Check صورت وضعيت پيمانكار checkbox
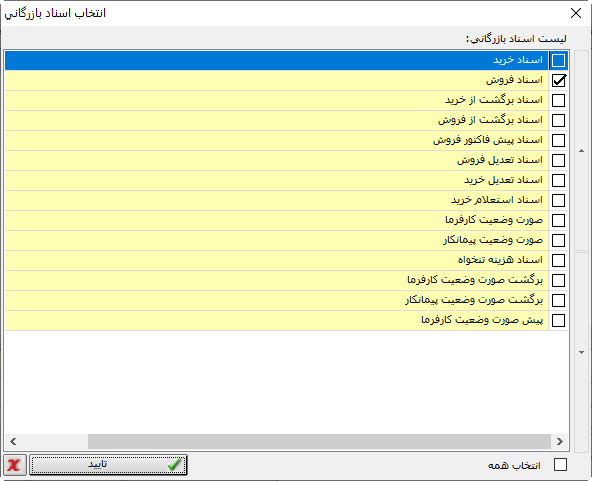 click(558, 240)
